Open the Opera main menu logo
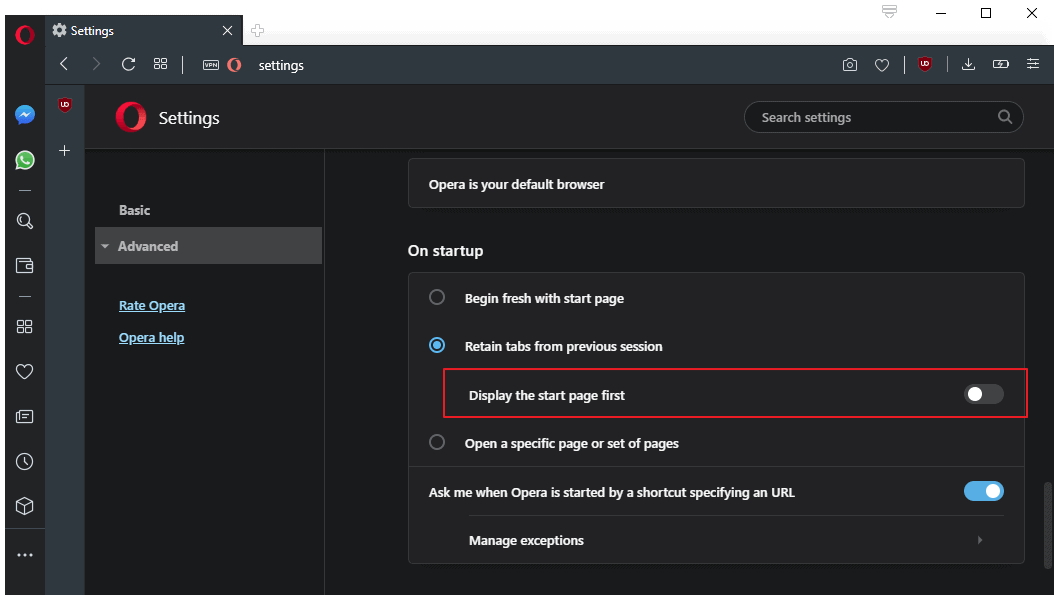The width and height of the screenshot is (1059, 601). (25, 34)
